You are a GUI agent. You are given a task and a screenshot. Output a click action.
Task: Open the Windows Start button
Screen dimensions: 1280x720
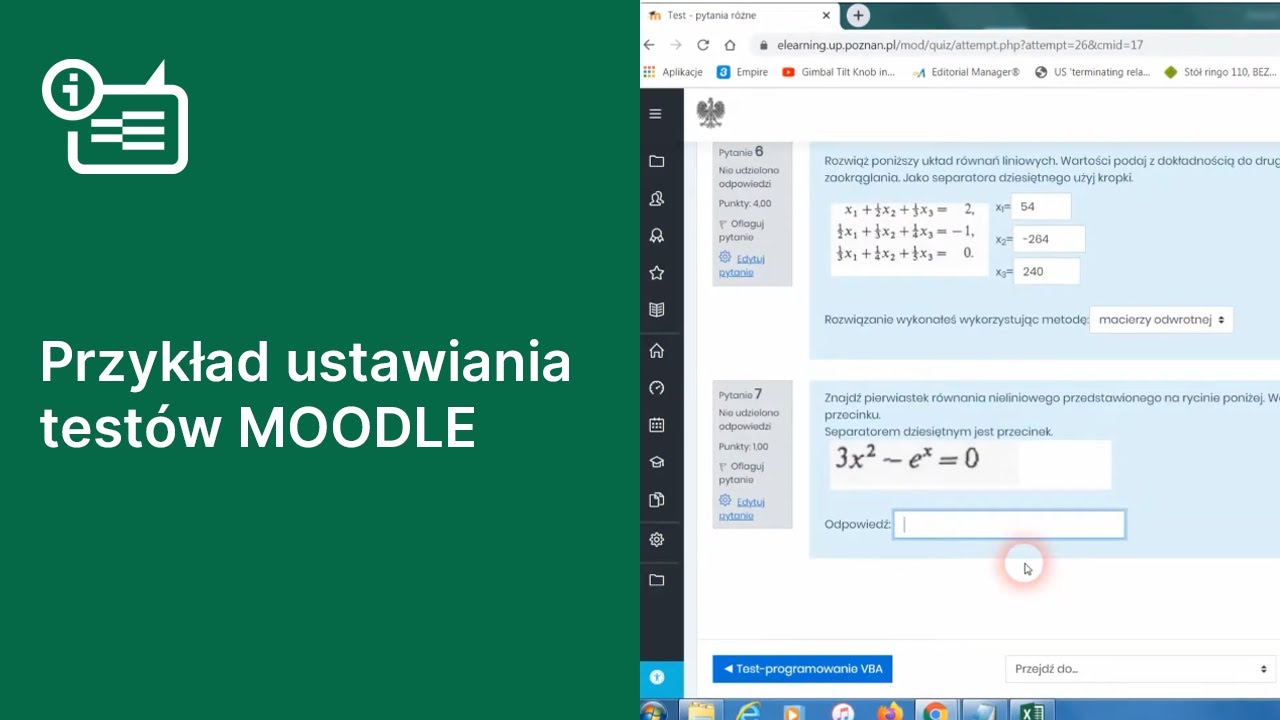[x=653, y=711]
